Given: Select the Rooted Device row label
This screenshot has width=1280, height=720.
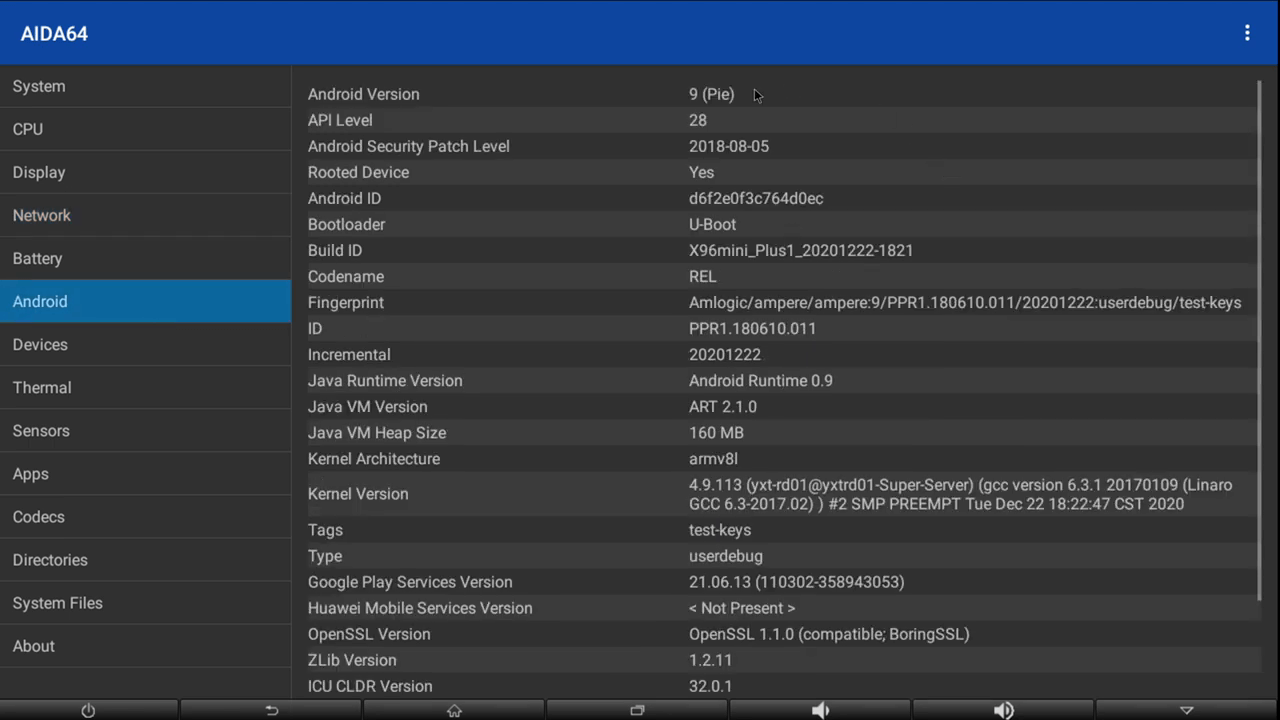Looking at the screenshot, I should [358, 172].
